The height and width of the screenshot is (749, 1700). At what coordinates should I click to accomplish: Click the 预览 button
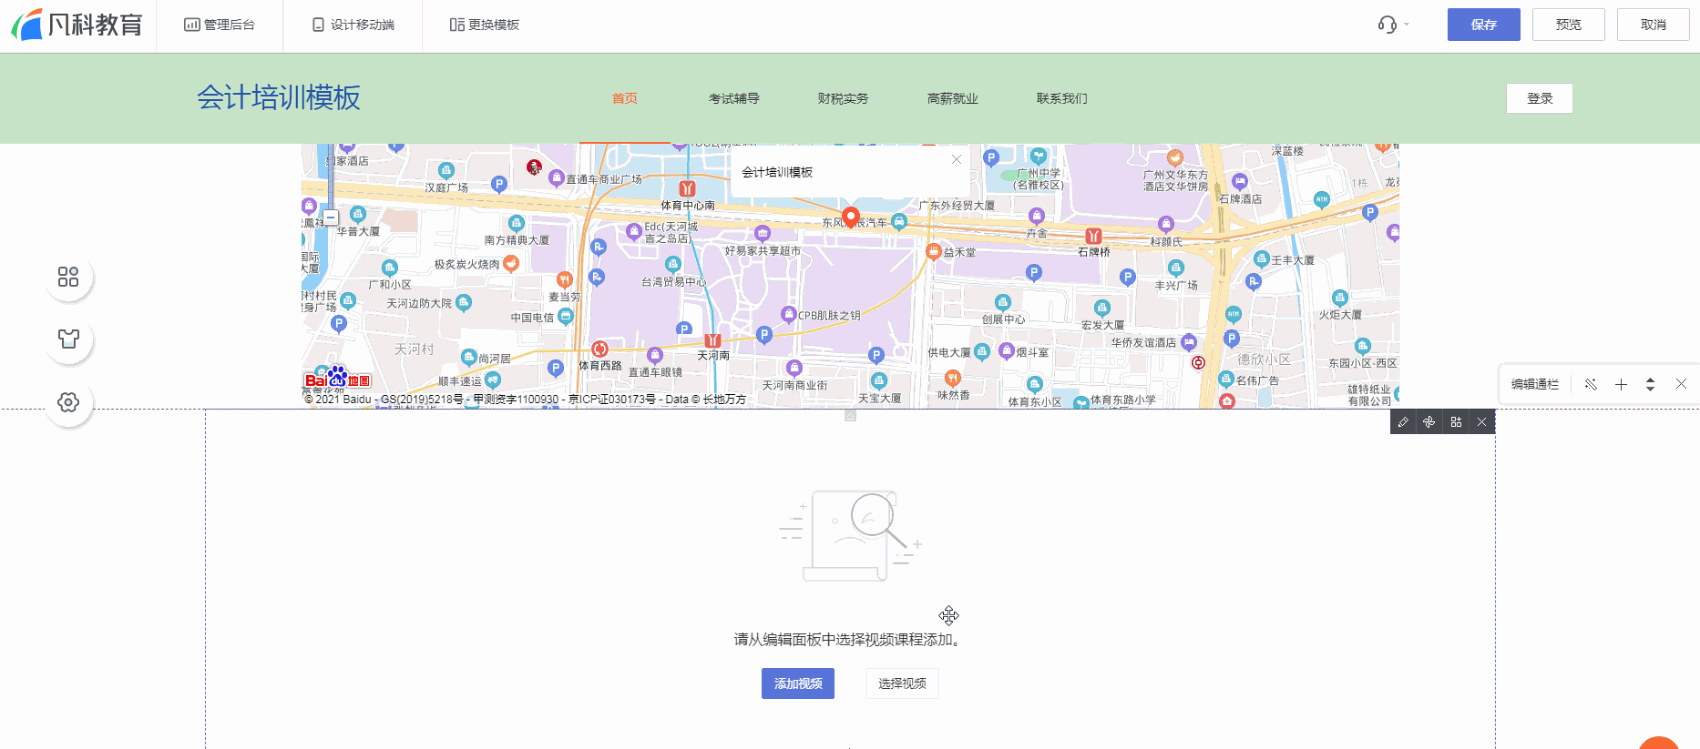(x=1568, y=25)
